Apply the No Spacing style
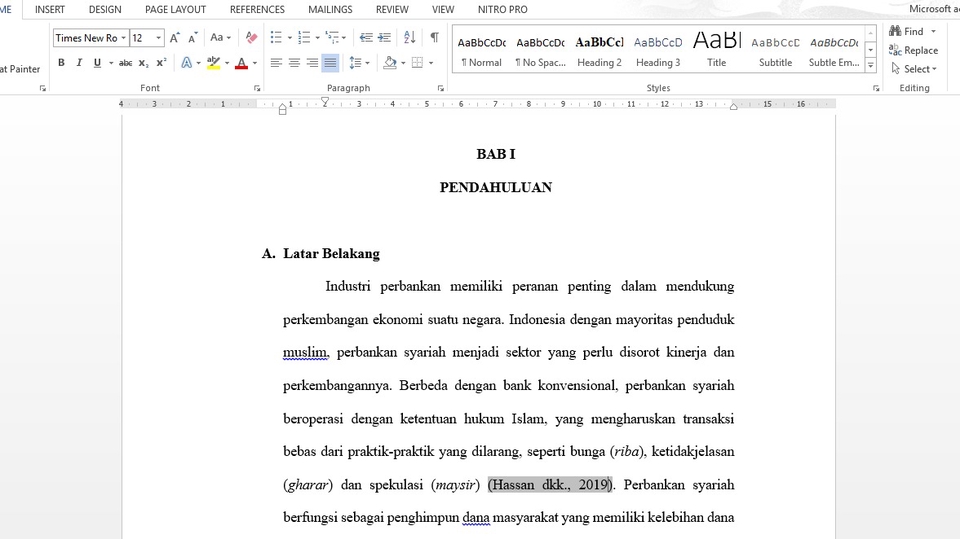Screen dimensions: 960x539 click(540, 50)
